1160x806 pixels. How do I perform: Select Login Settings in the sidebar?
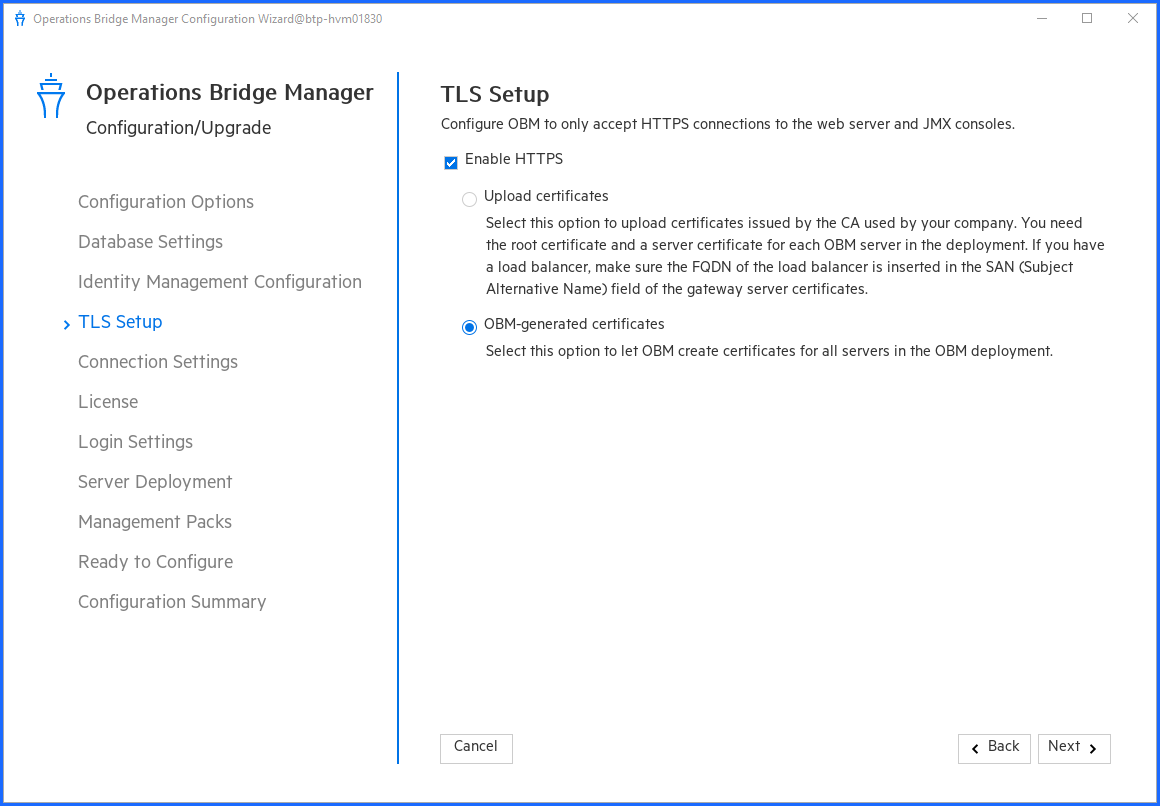135,442
